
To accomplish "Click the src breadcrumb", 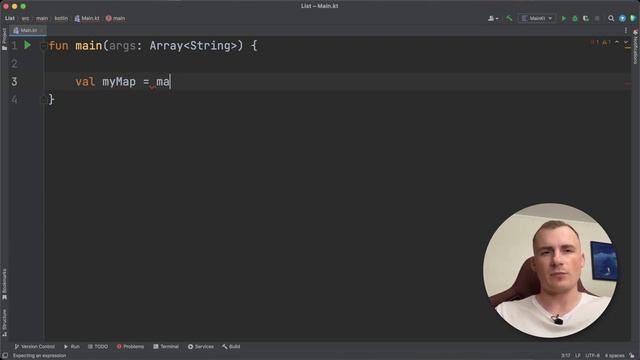I will tap(25, 18).
